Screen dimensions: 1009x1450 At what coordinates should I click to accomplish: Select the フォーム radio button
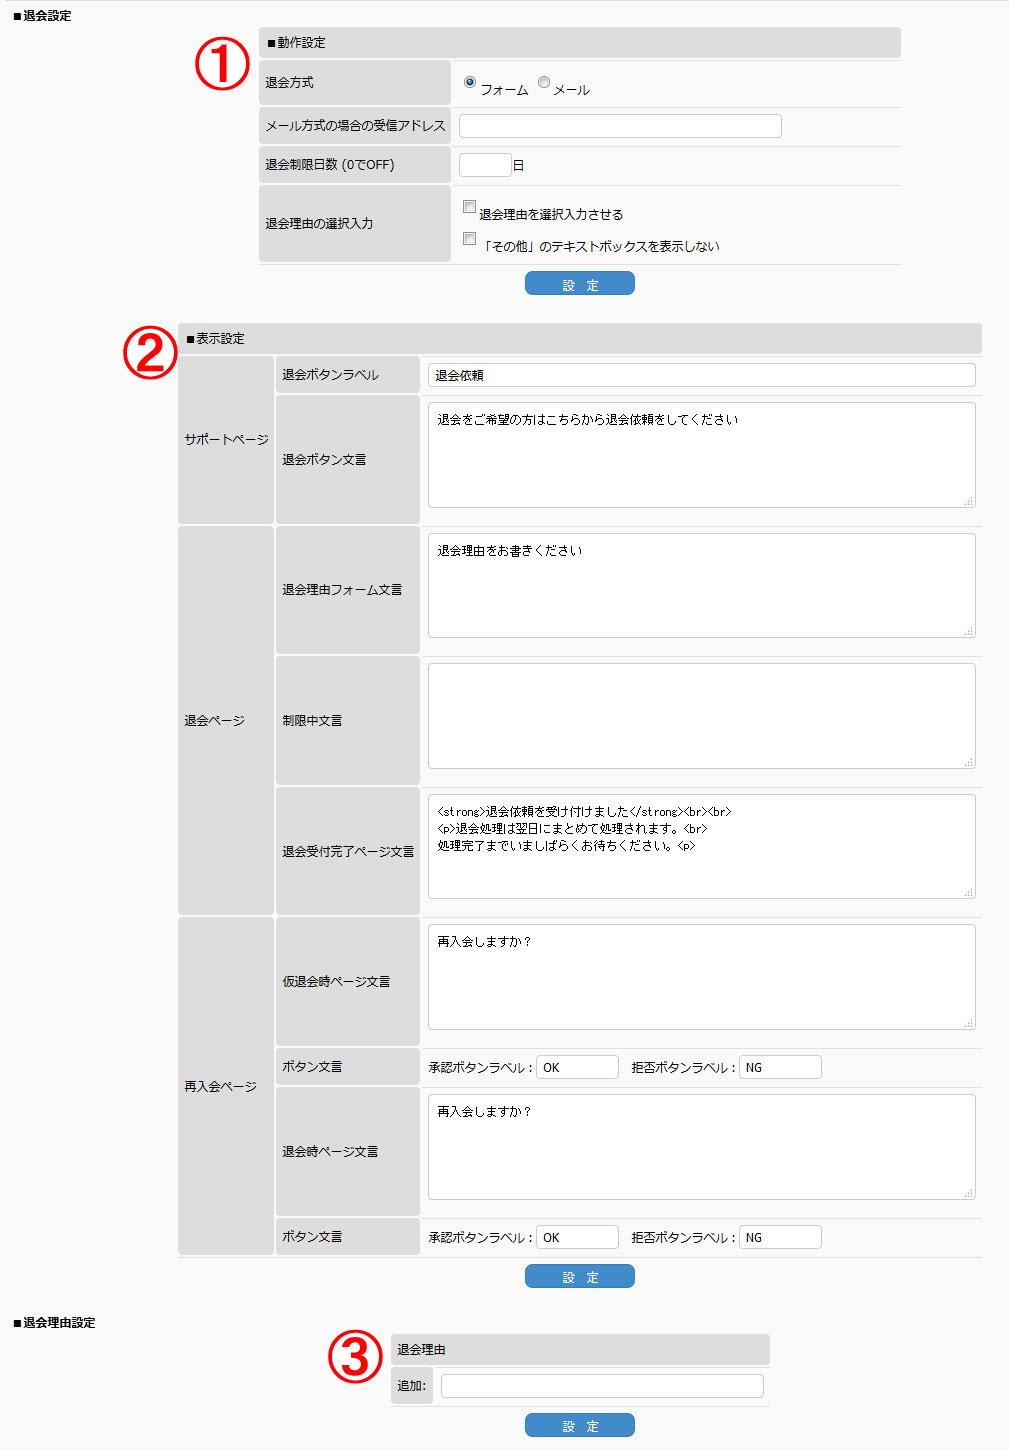click(x=470, y=82)
